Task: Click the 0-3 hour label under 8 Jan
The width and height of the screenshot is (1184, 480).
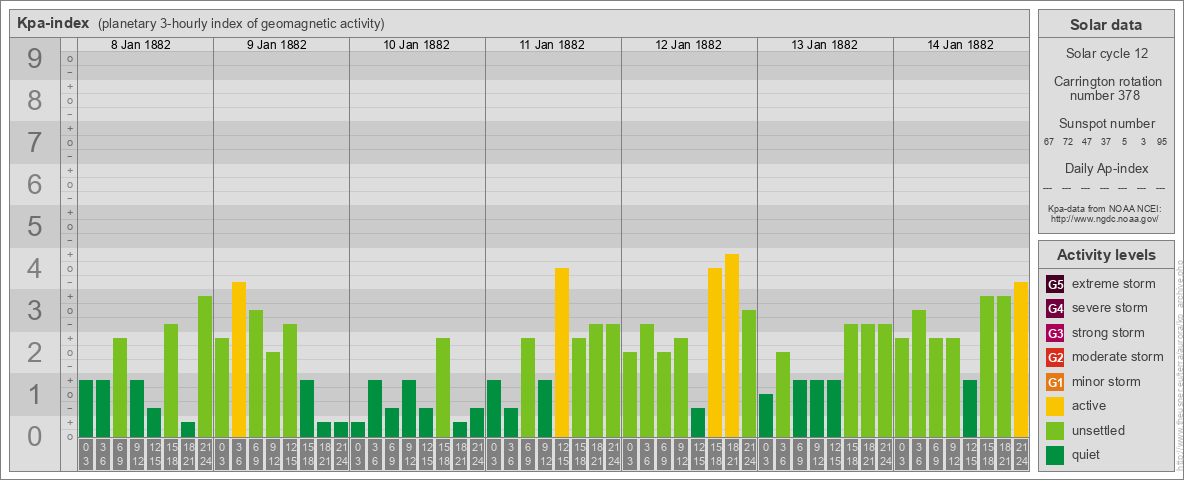Action: (85, 454)
